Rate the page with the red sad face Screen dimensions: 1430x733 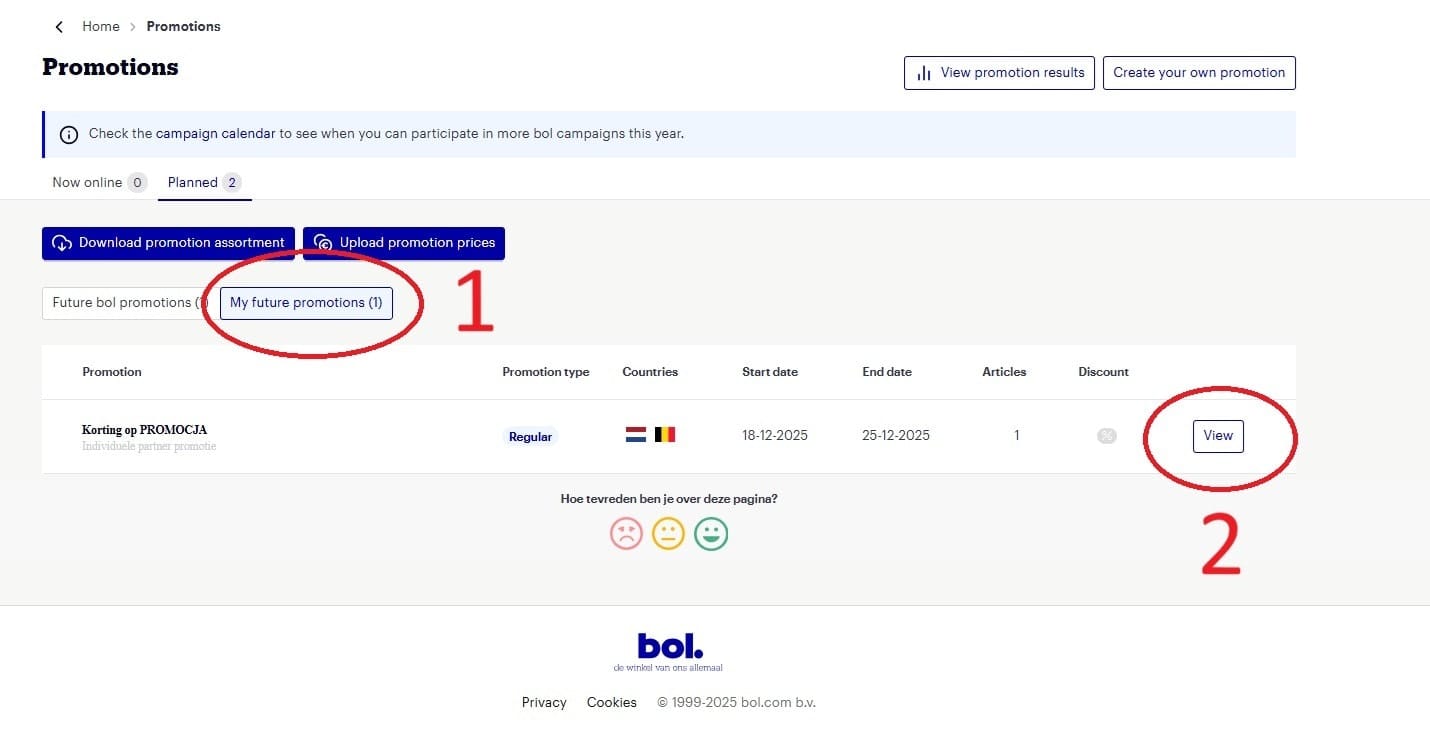pos(626,533)
